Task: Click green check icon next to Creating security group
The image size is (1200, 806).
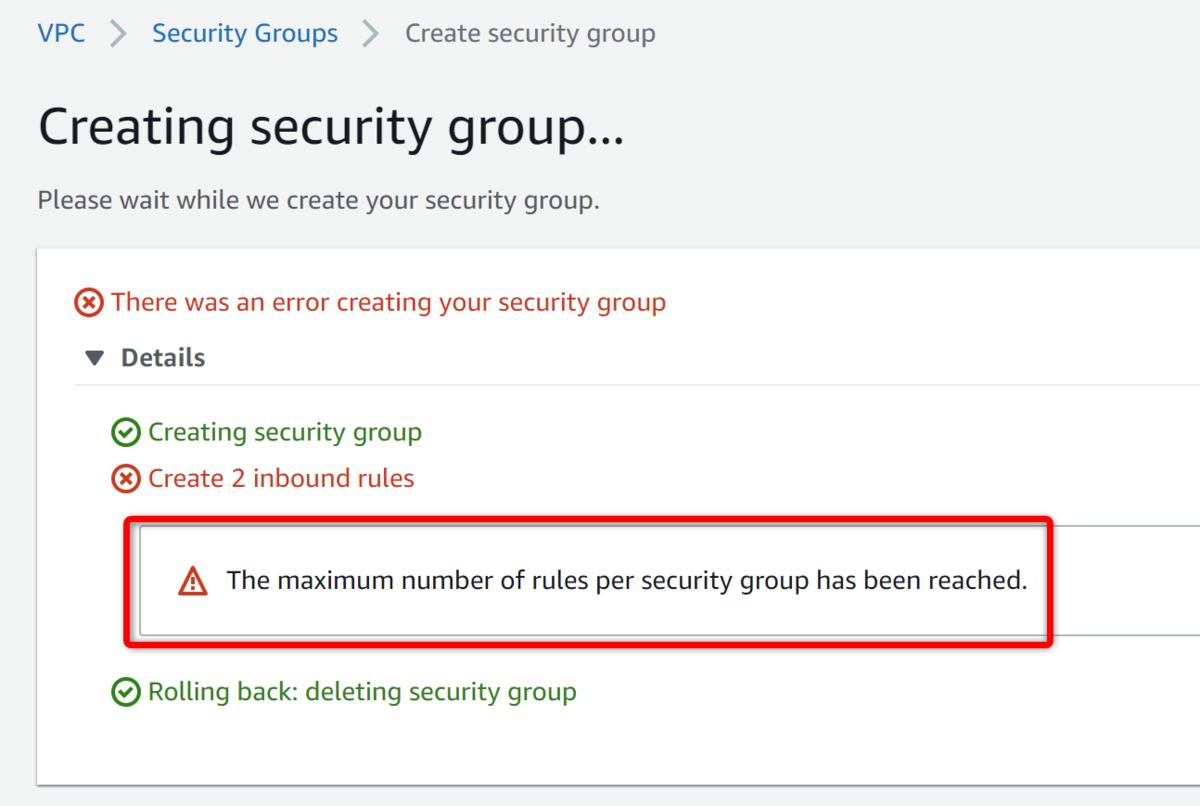Action: pyautogui.click(x=125, y=433)
